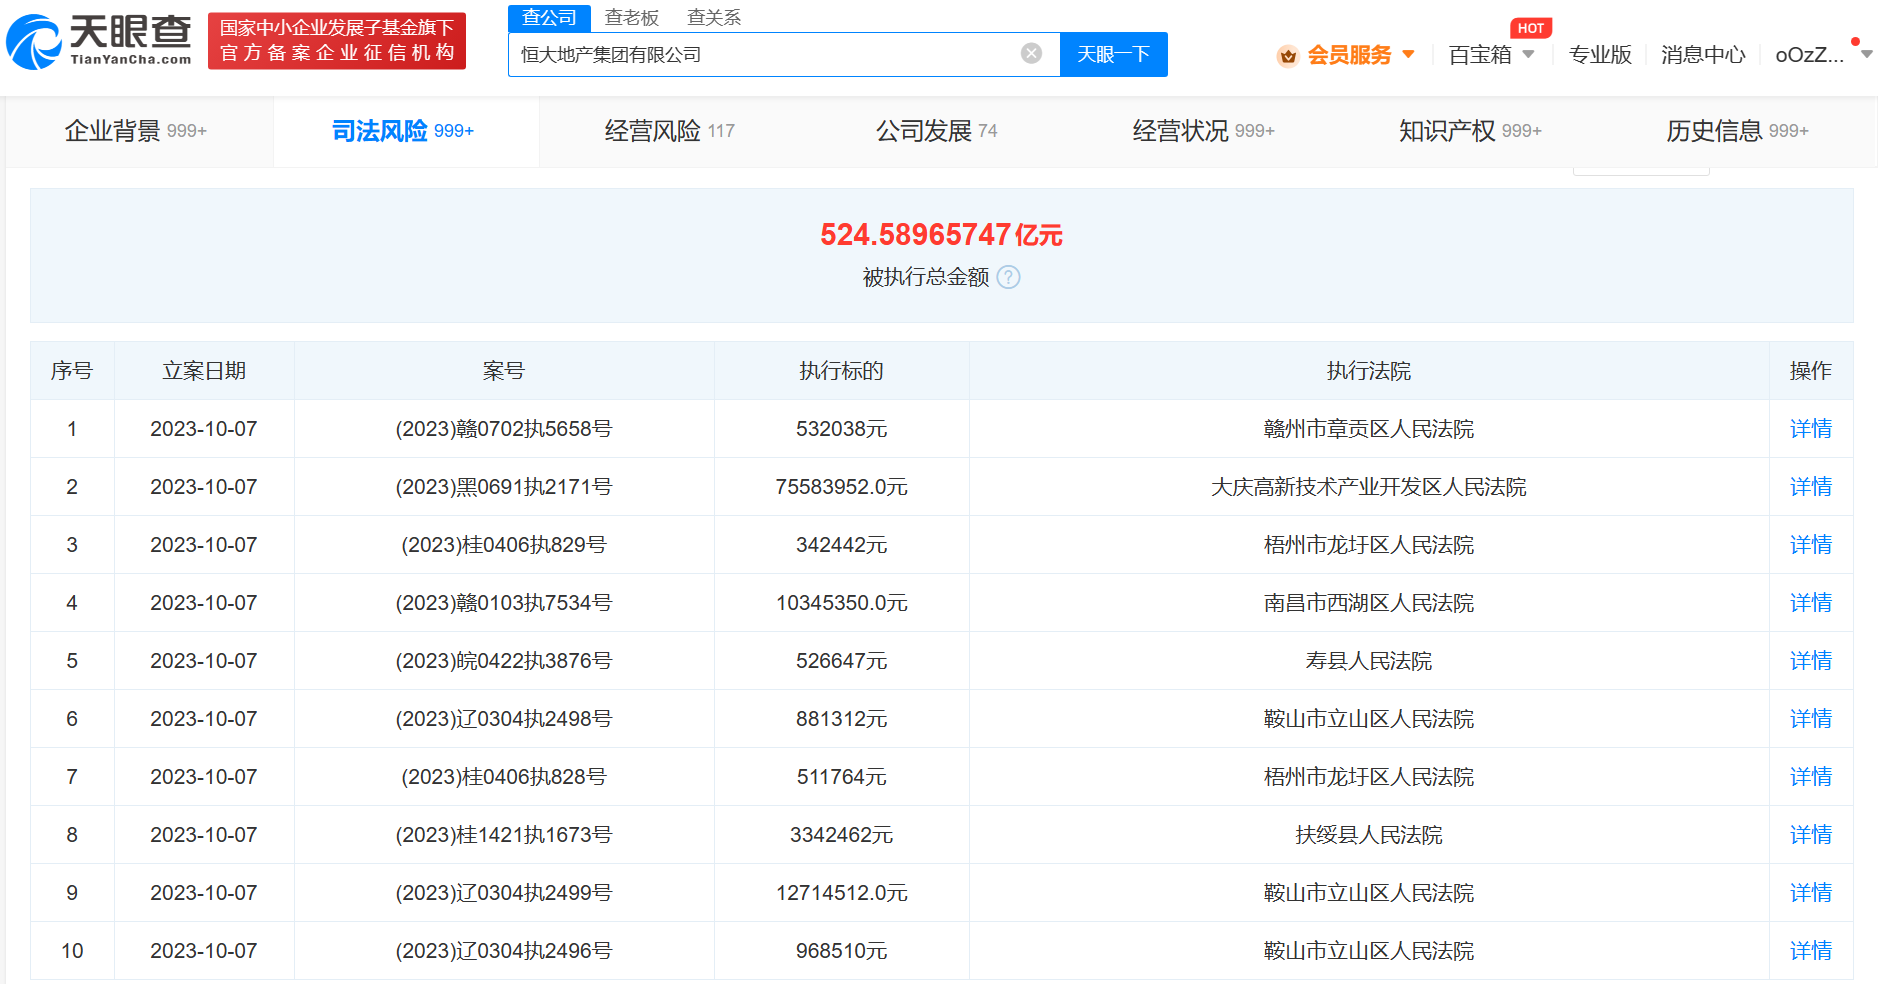View 详情 for case (2023)赣0702执5658号
This screenshot has width=1878, height=984.
pyautogui.click(x=1811, y=429)
